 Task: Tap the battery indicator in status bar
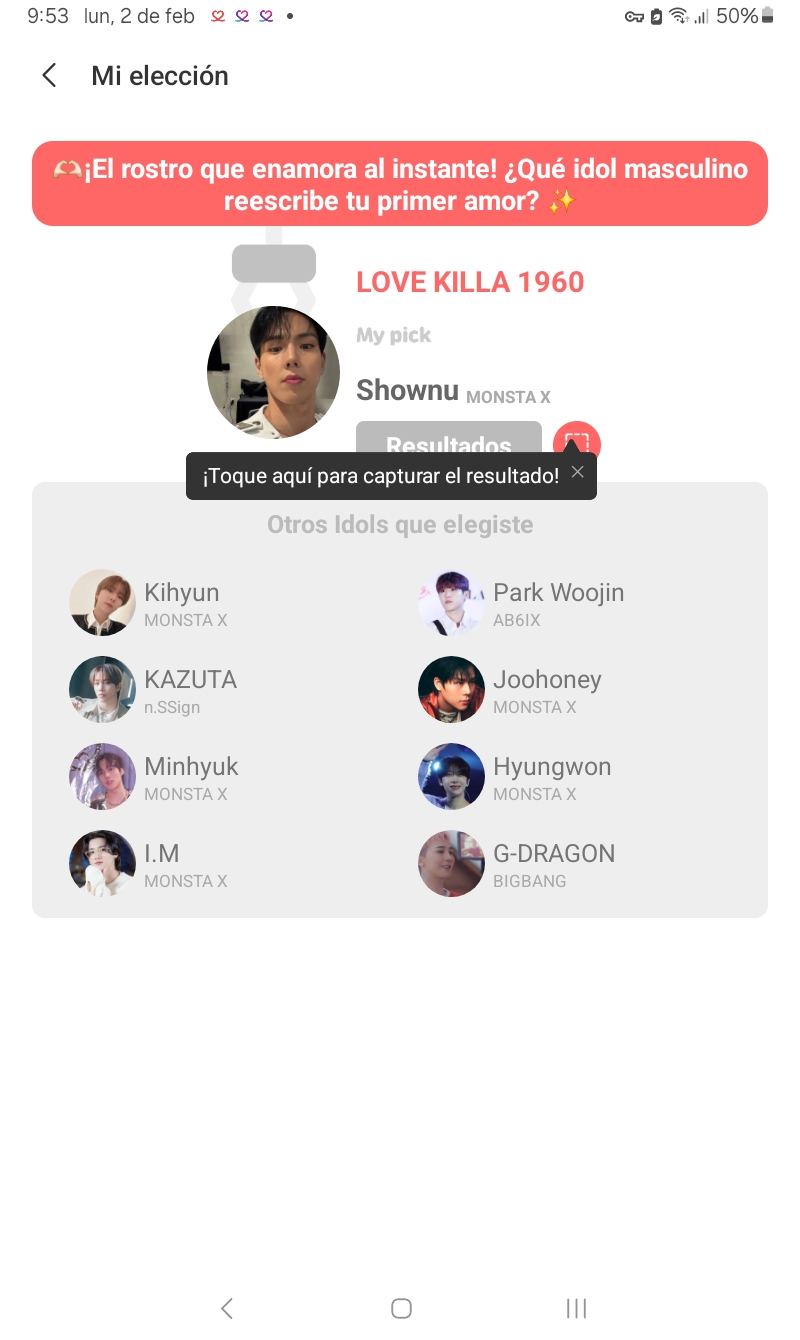(x=767, y=15)
